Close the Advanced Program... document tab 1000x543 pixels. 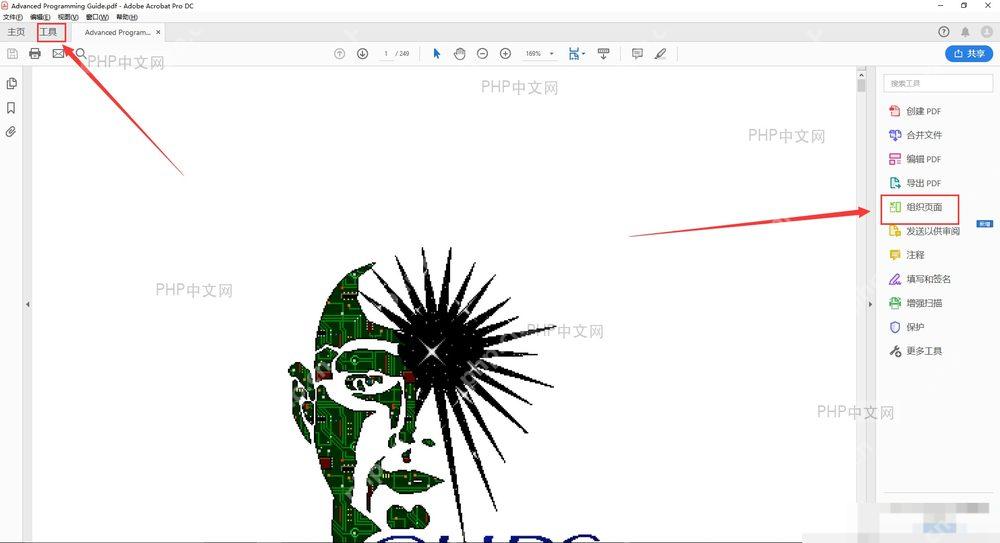coord(158,32)
